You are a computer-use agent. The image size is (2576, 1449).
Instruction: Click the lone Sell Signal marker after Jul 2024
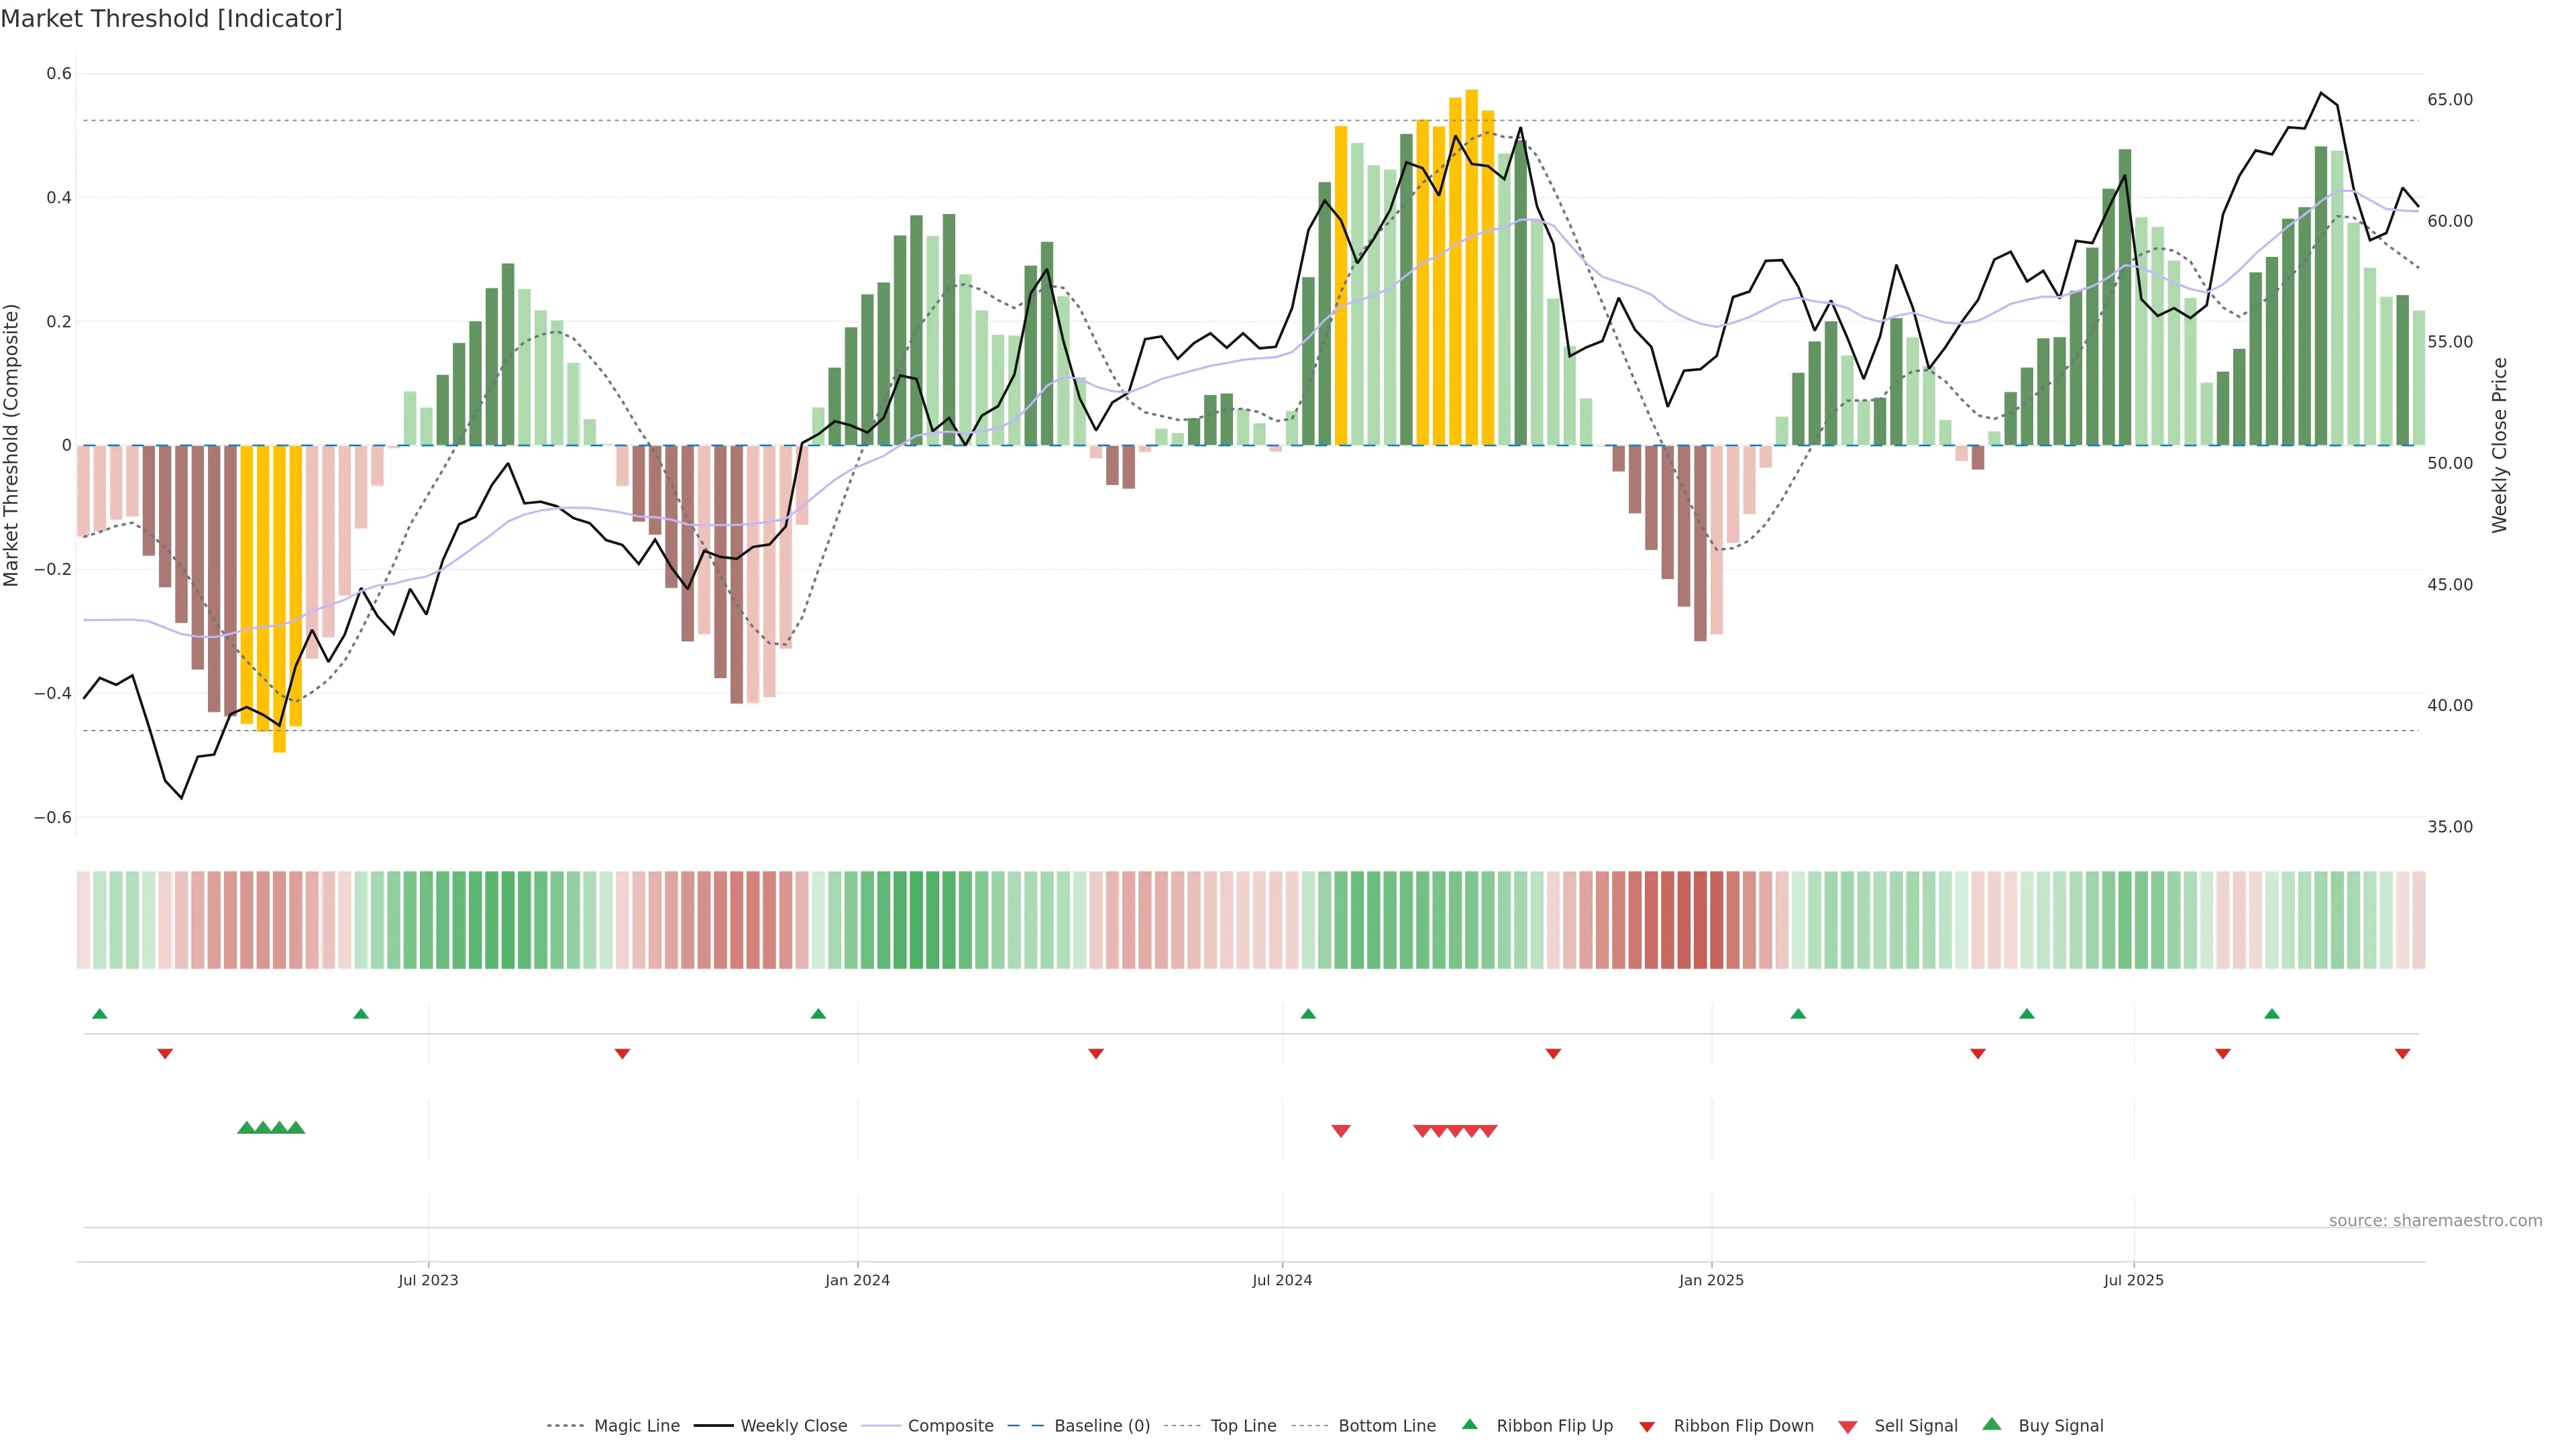[1341, 1131]
